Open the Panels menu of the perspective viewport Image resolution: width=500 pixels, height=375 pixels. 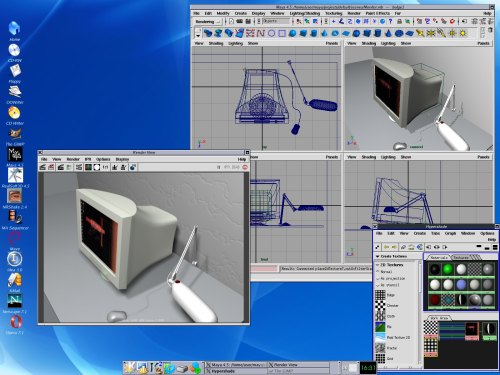(x=483, y=43)
